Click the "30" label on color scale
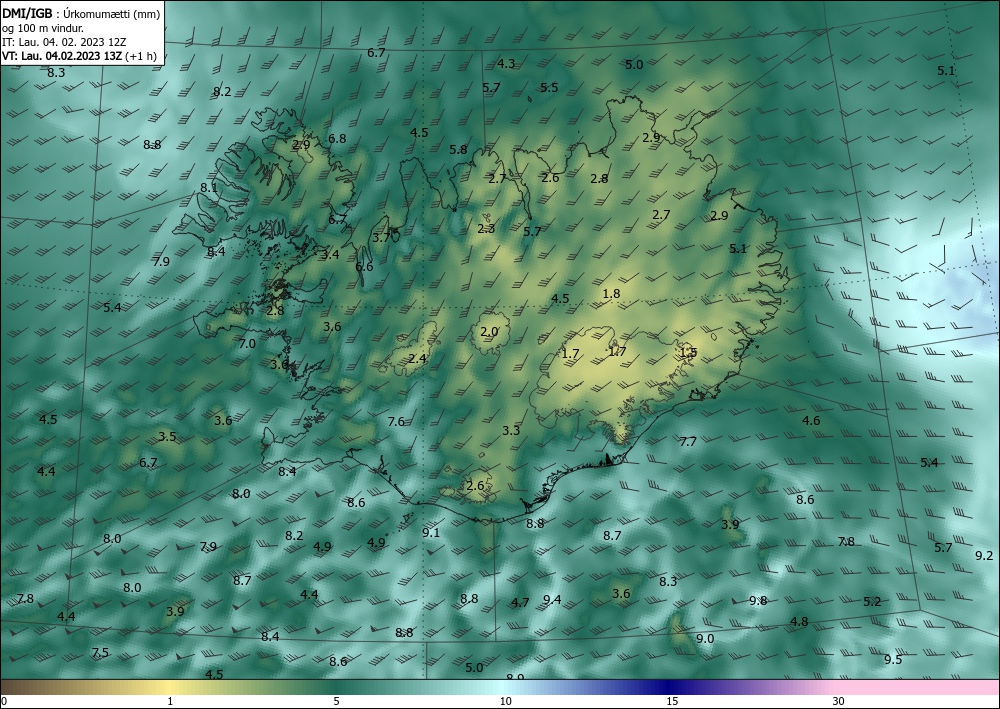The width and height of the screenshot is (1000, 709). click(x=839, y=702)
